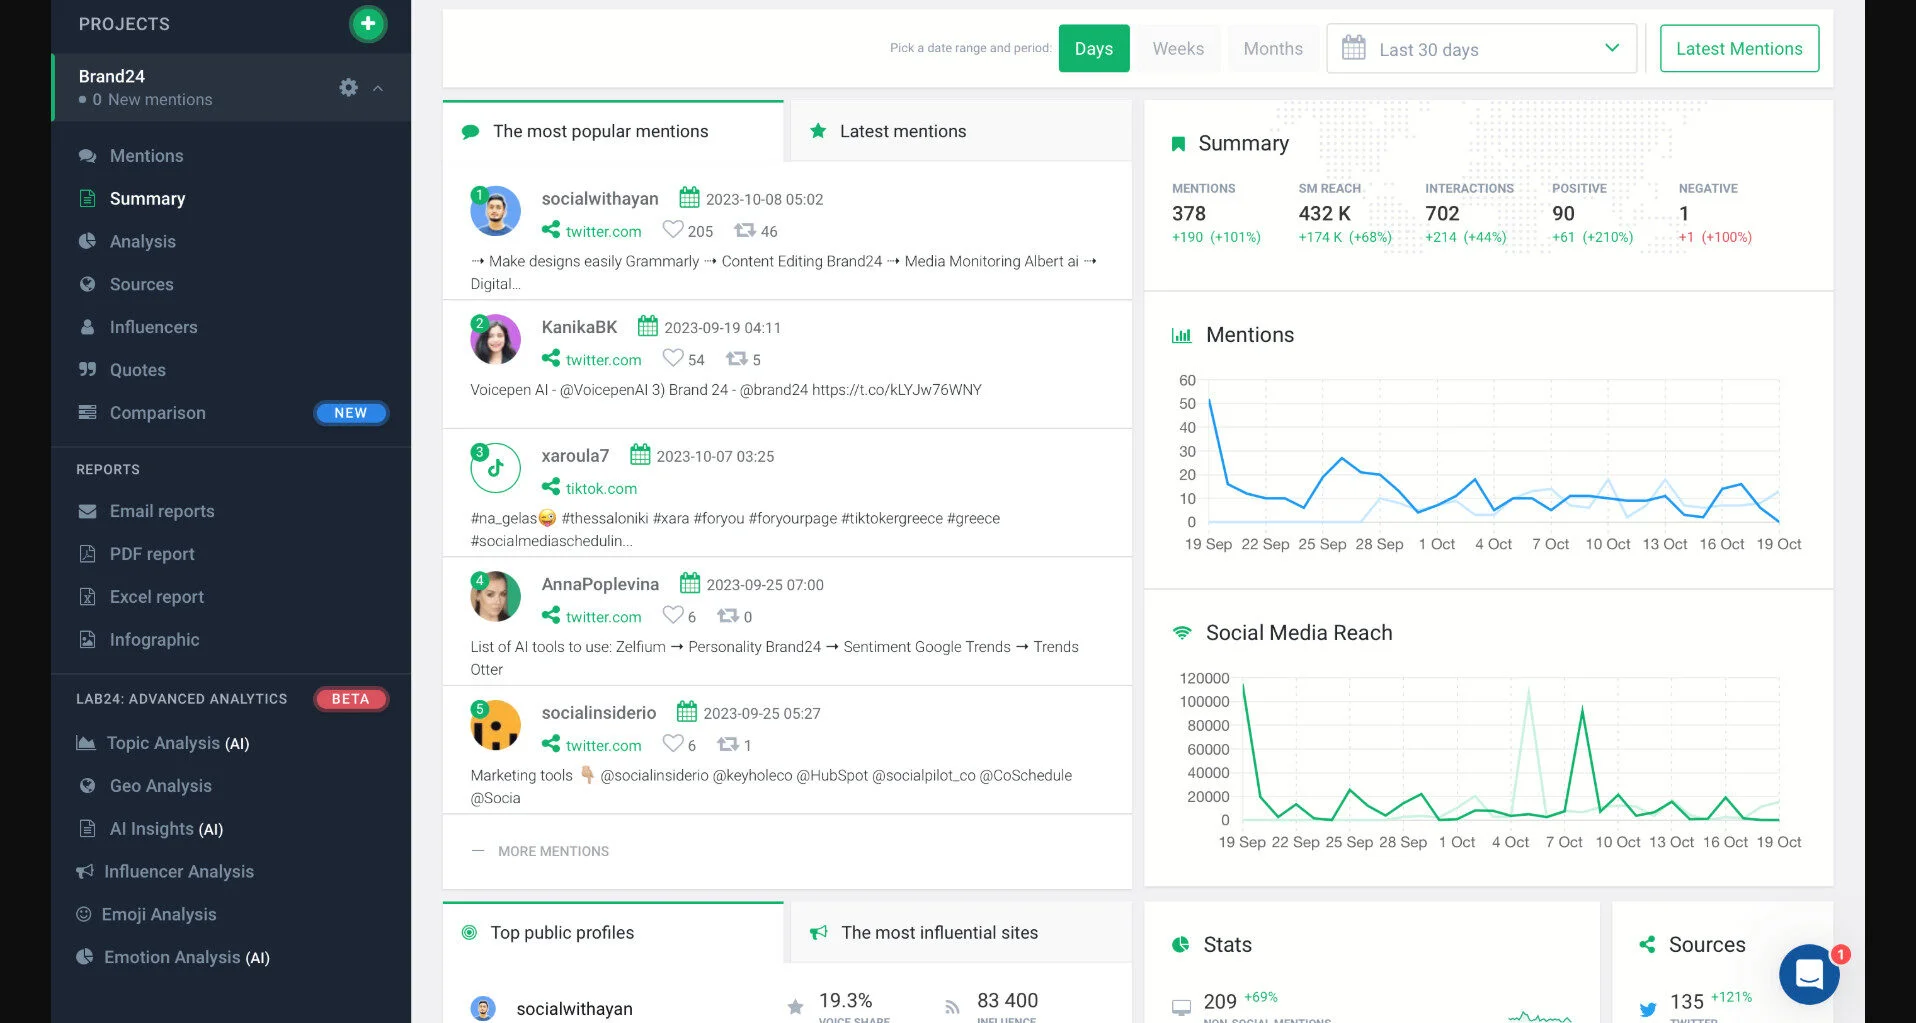The width and height of the screenshot is (1916, 1023).
Task: Click the Latest Mentions button
Action: (x=1739, y=48)
